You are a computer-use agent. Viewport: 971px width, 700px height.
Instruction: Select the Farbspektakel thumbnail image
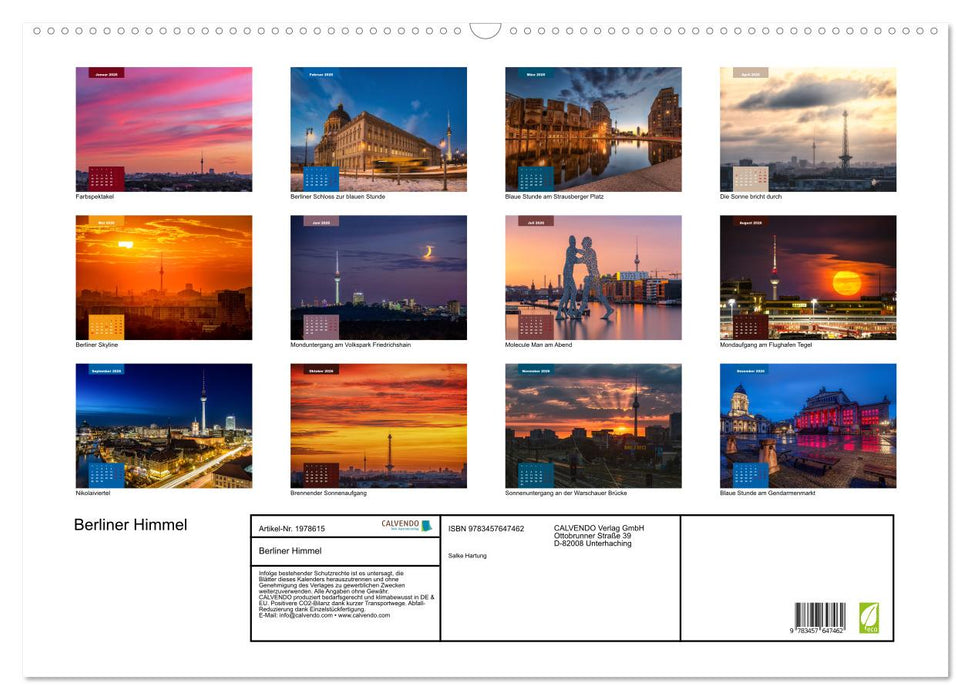point(163,128)
